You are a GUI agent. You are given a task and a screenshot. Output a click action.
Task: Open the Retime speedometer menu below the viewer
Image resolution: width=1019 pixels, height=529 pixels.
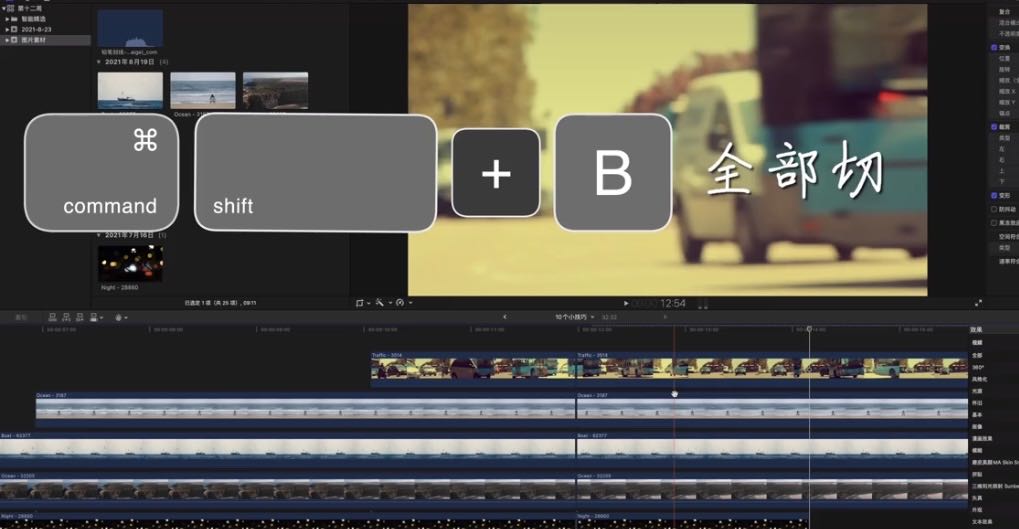click(x=403, y=303)
